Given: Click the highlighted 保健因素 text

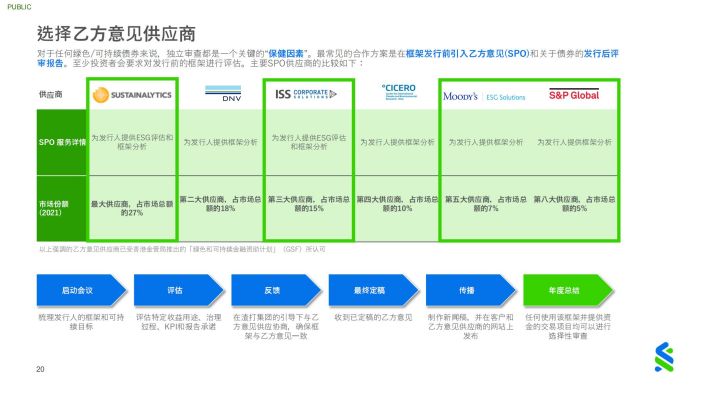Looking at the screenshot, I should [x=286, y=53].
